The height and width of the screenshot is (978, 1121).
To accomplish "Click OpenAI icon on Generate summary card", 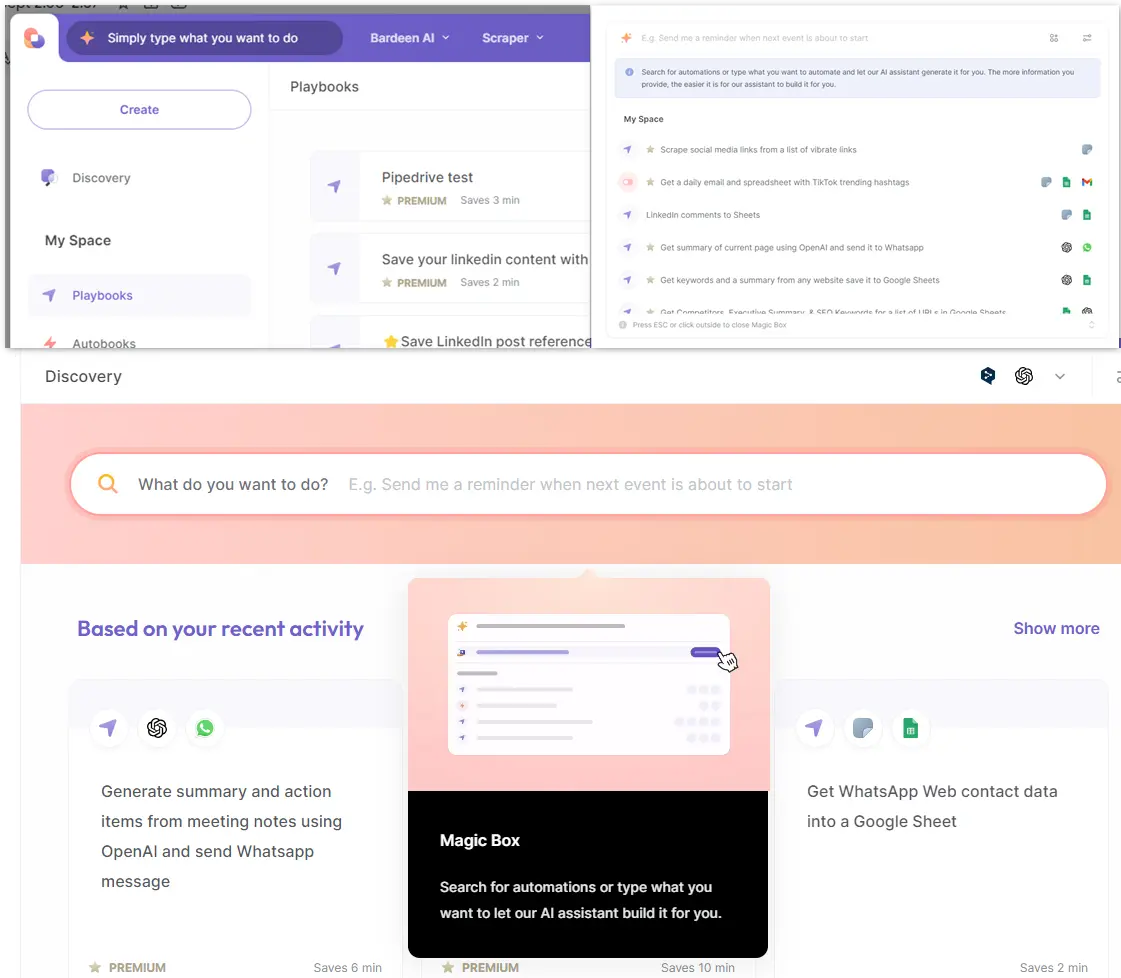I will coord(157,728).
